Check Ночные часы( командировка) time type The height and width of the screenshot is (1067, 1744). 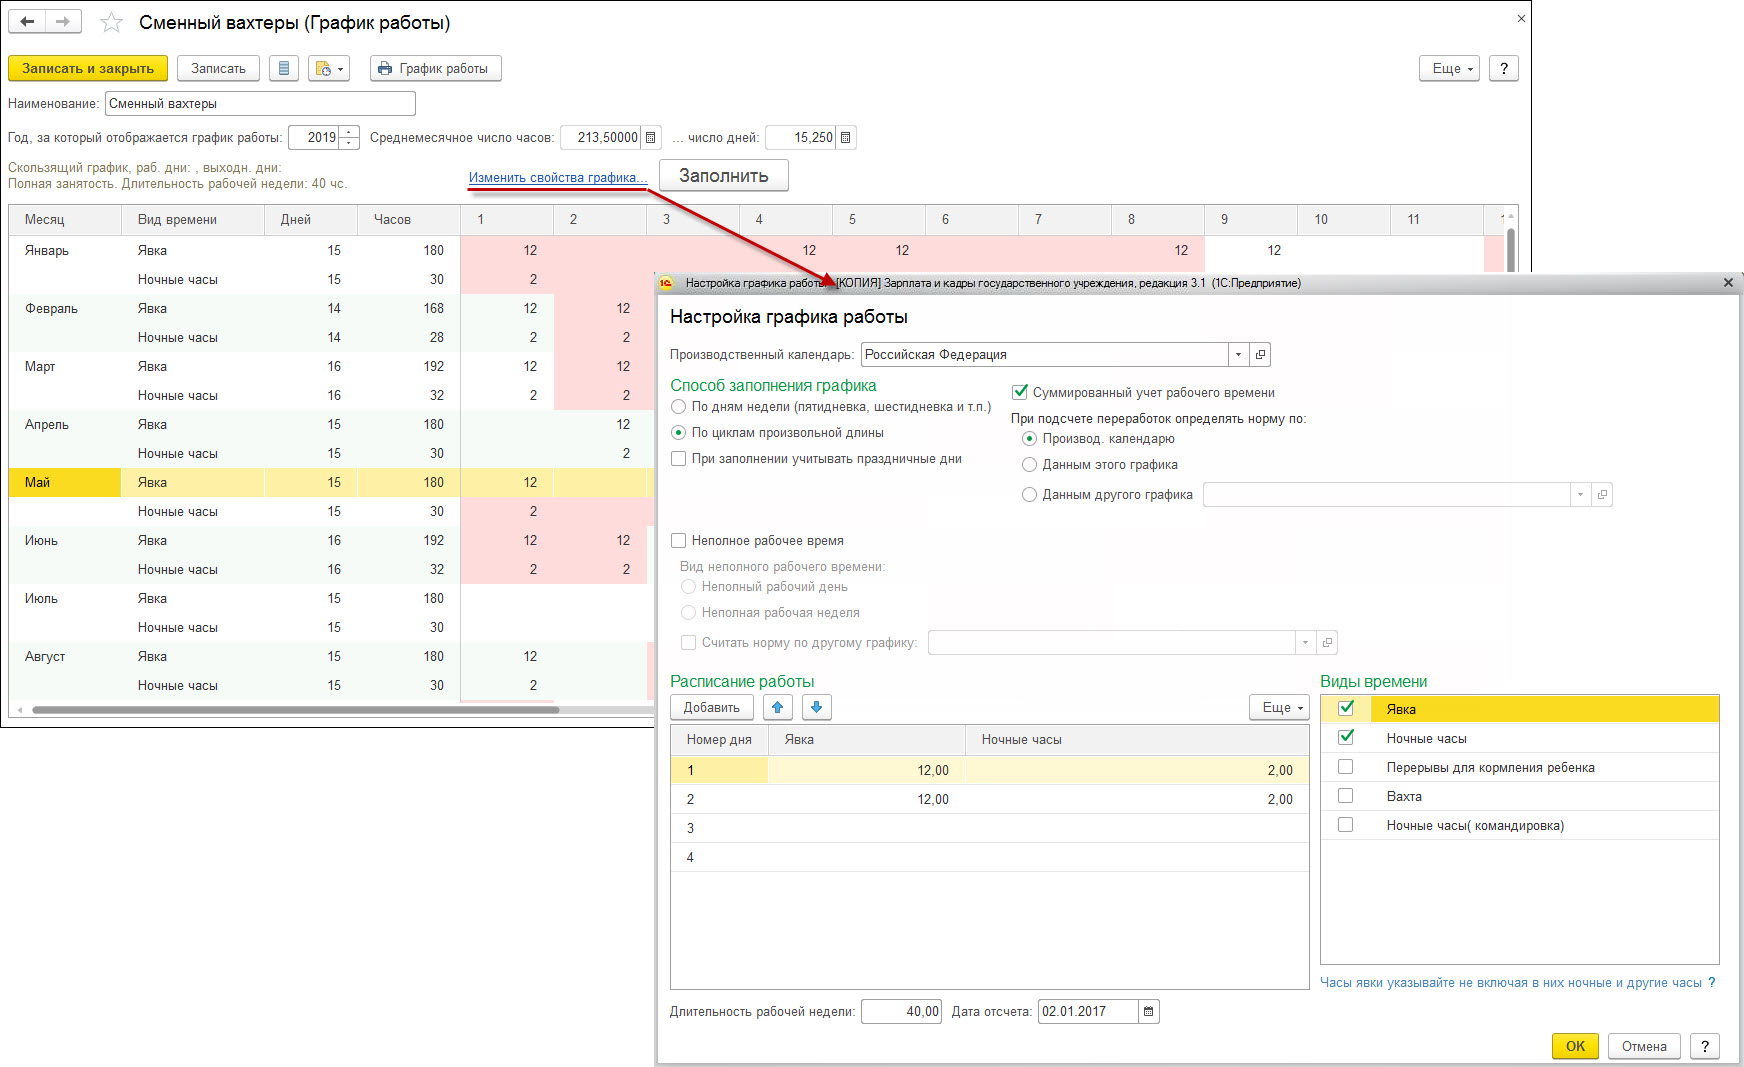point(1346,825)
